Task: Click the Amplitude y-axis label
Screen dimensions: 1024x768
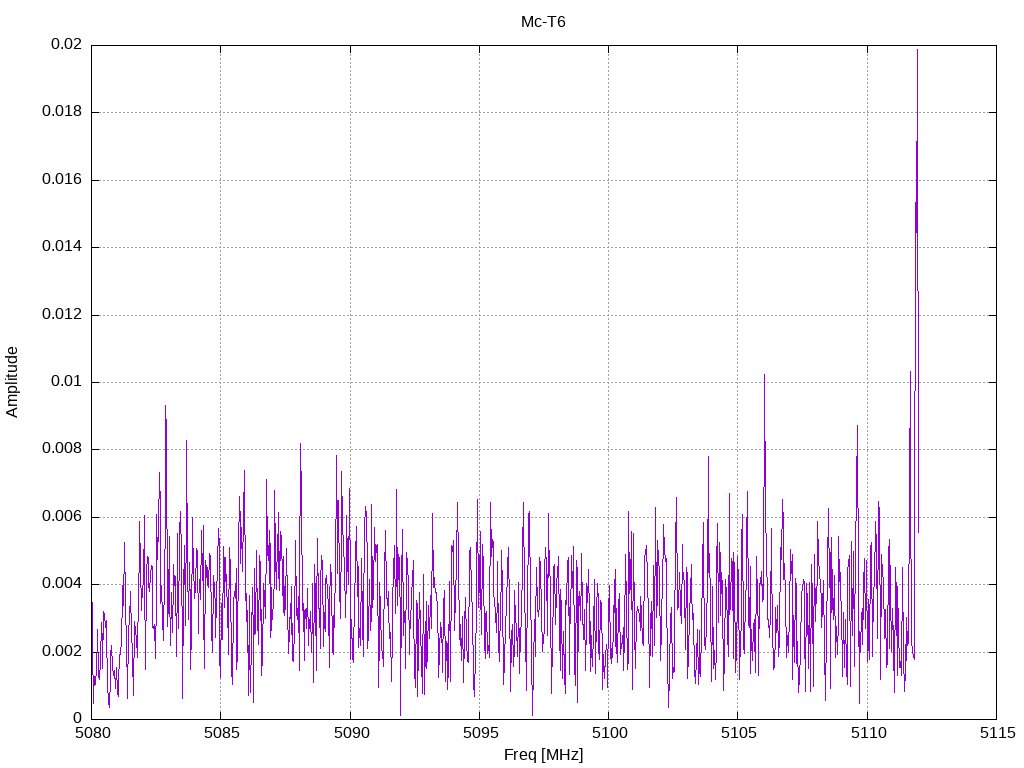Action: click(x=12, y=381)
